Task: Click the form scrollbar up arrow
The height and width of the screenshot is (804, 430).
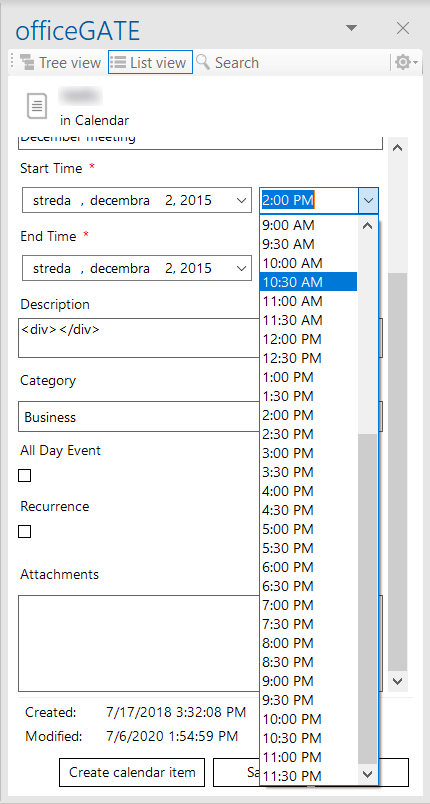Action: coord(398,148)
